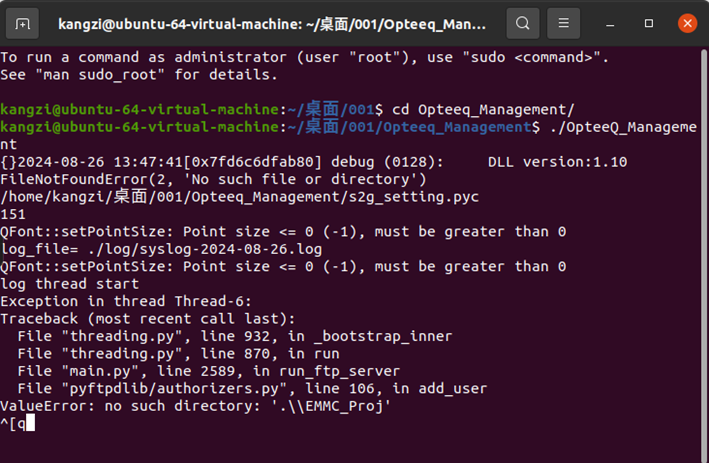This screenshot has width=709, height=463.
Task: Open a new terminal tab
Action: (24, 22)
